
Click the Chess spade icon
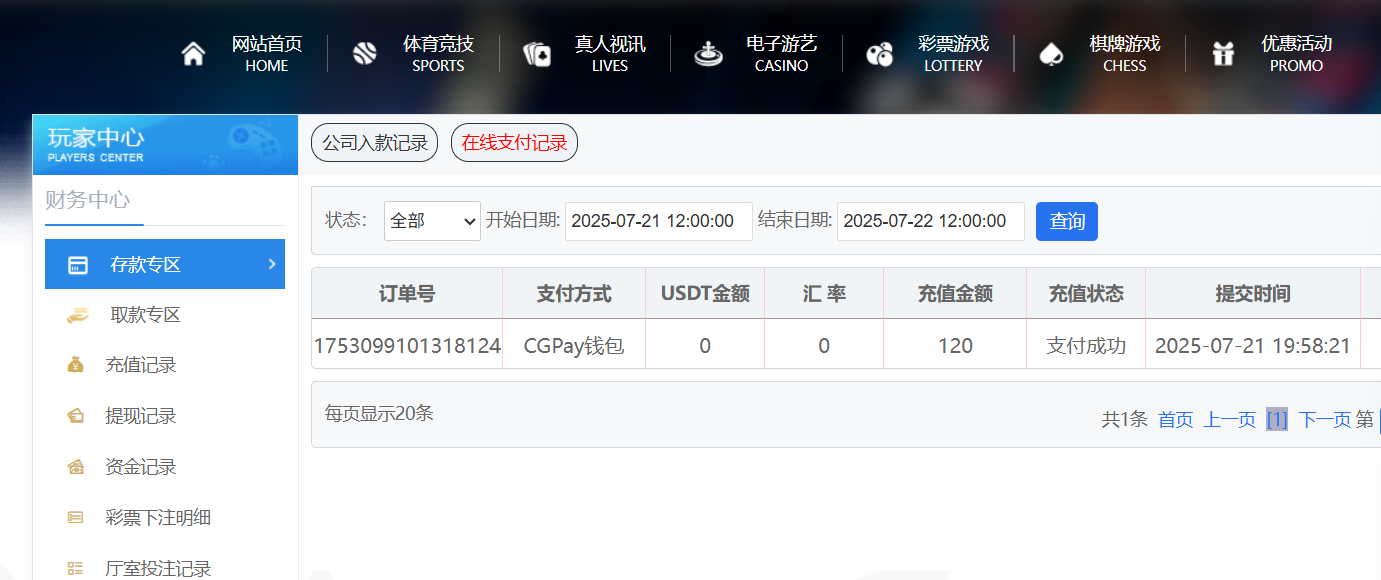click(1051, 54)
